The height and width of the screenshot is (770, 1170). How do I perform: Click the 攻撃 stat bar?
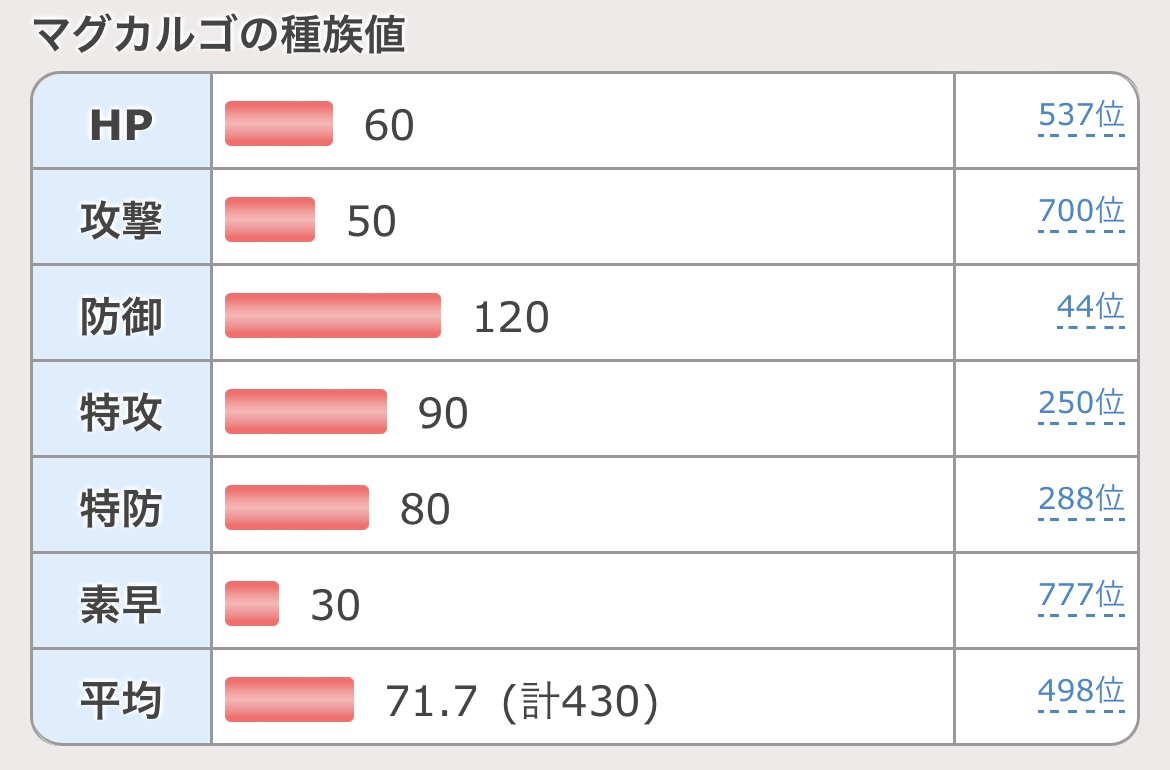[x=270, y=219]
